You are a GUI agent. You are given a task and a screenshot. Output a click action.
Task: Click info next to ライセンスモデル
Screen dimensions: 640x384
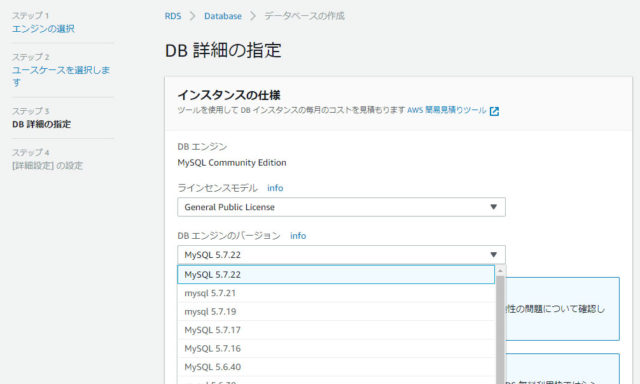coord(275,188)
